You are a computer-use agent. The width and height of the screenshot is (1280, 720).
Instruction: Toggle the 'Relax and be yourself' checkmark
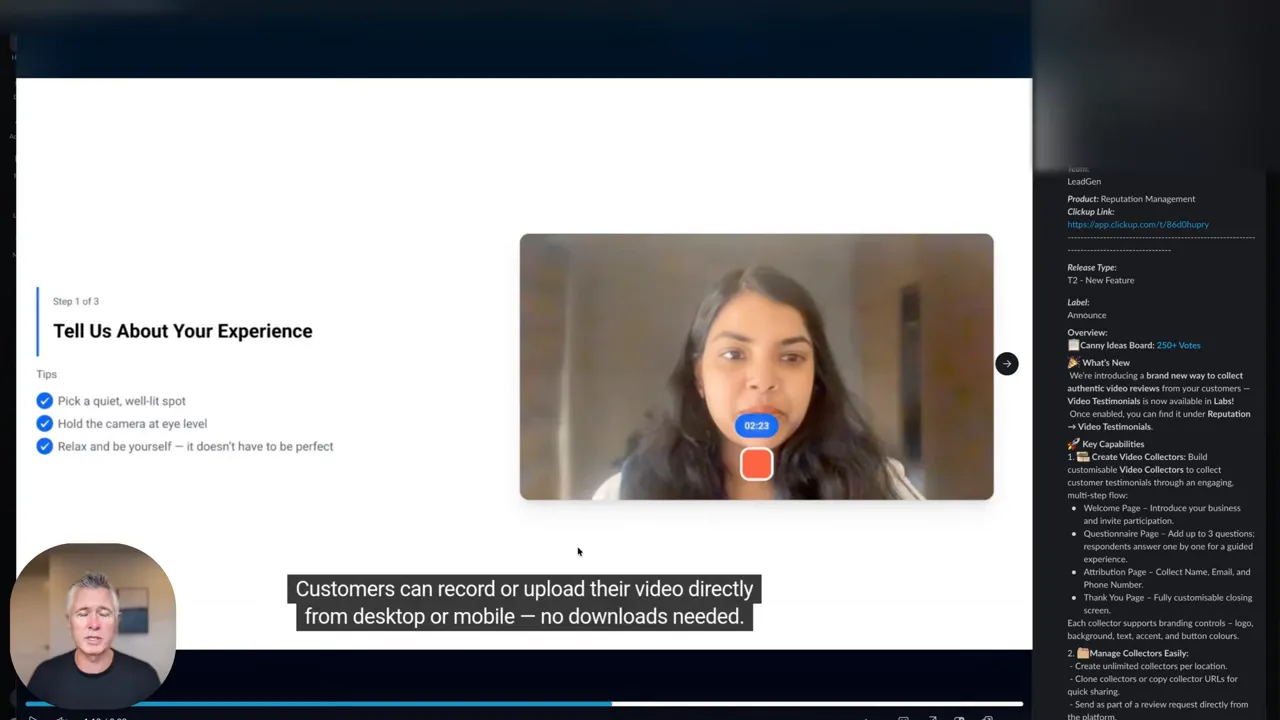pos(44,446)
